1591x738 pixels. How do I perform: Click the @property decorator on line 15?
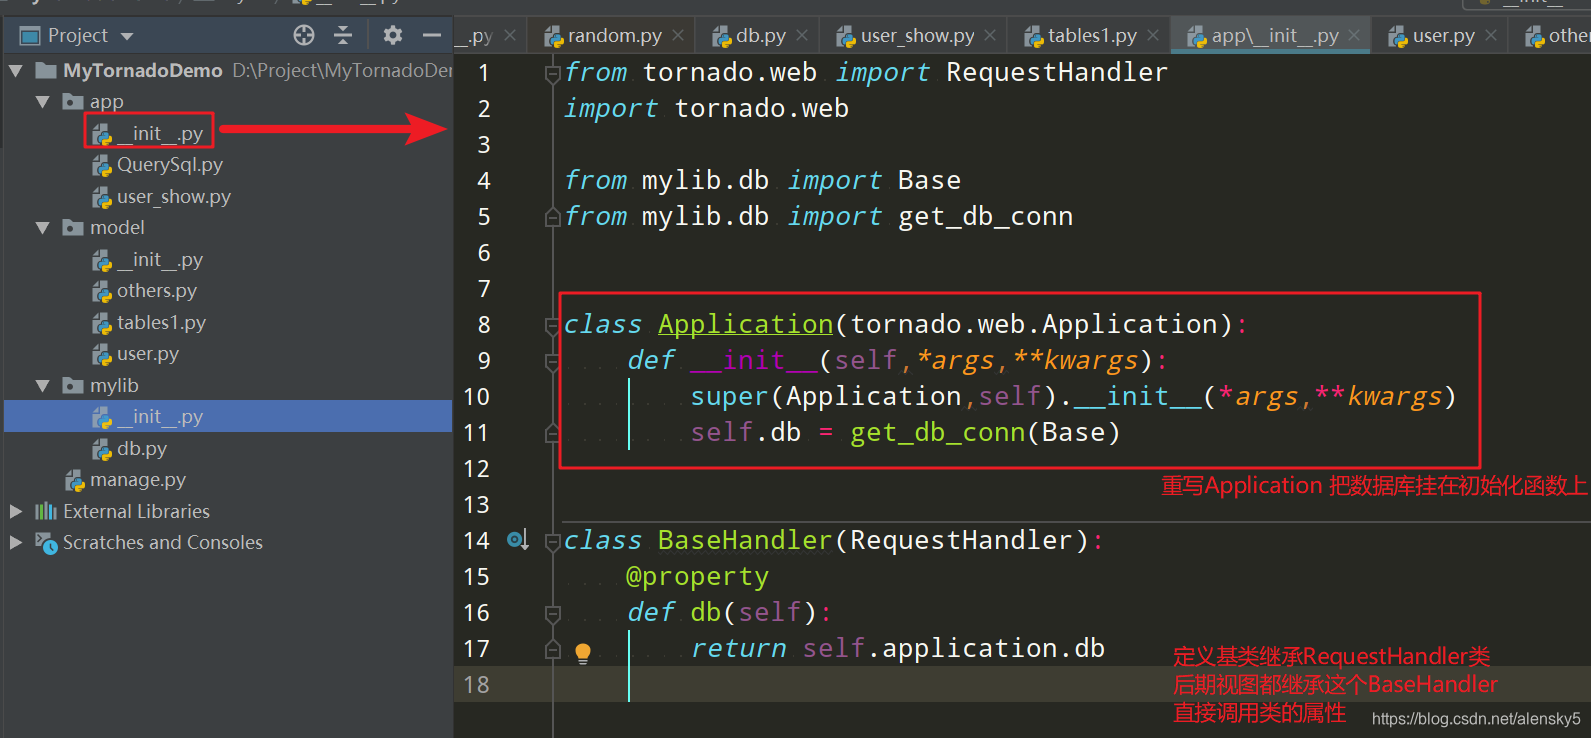[697, 577]
